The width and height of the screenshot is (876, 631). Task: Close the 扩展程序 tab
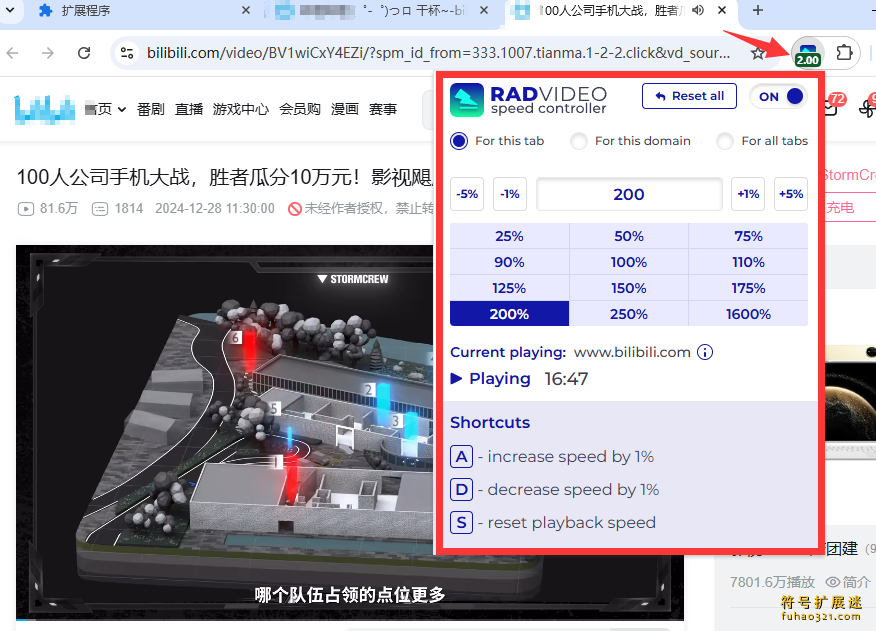[x=246, y=10]
